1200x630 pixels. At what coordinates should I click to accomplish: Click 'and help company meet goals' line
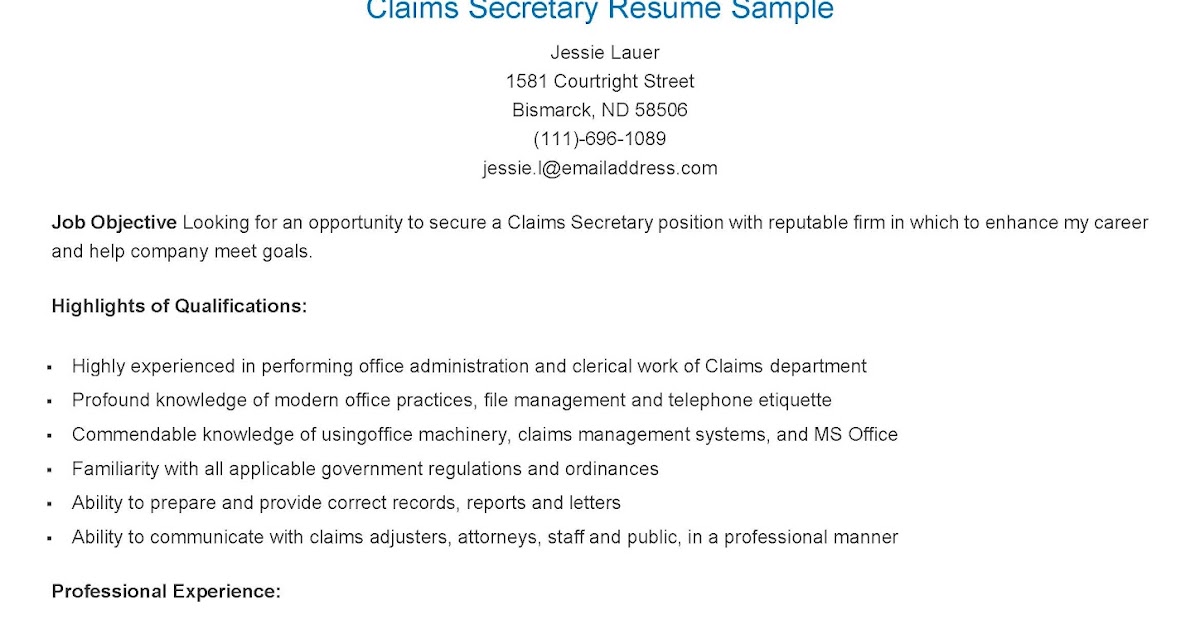pos(182,252)
